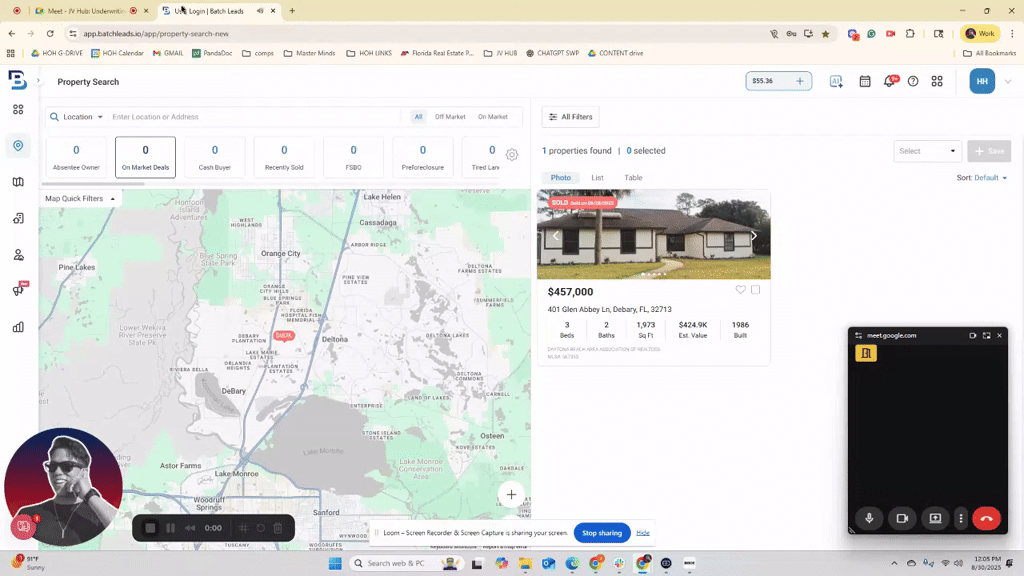Switch to List view tab
Viewport: 1024px width, 576px height.
pyautogui.click(x=598, y=178)
